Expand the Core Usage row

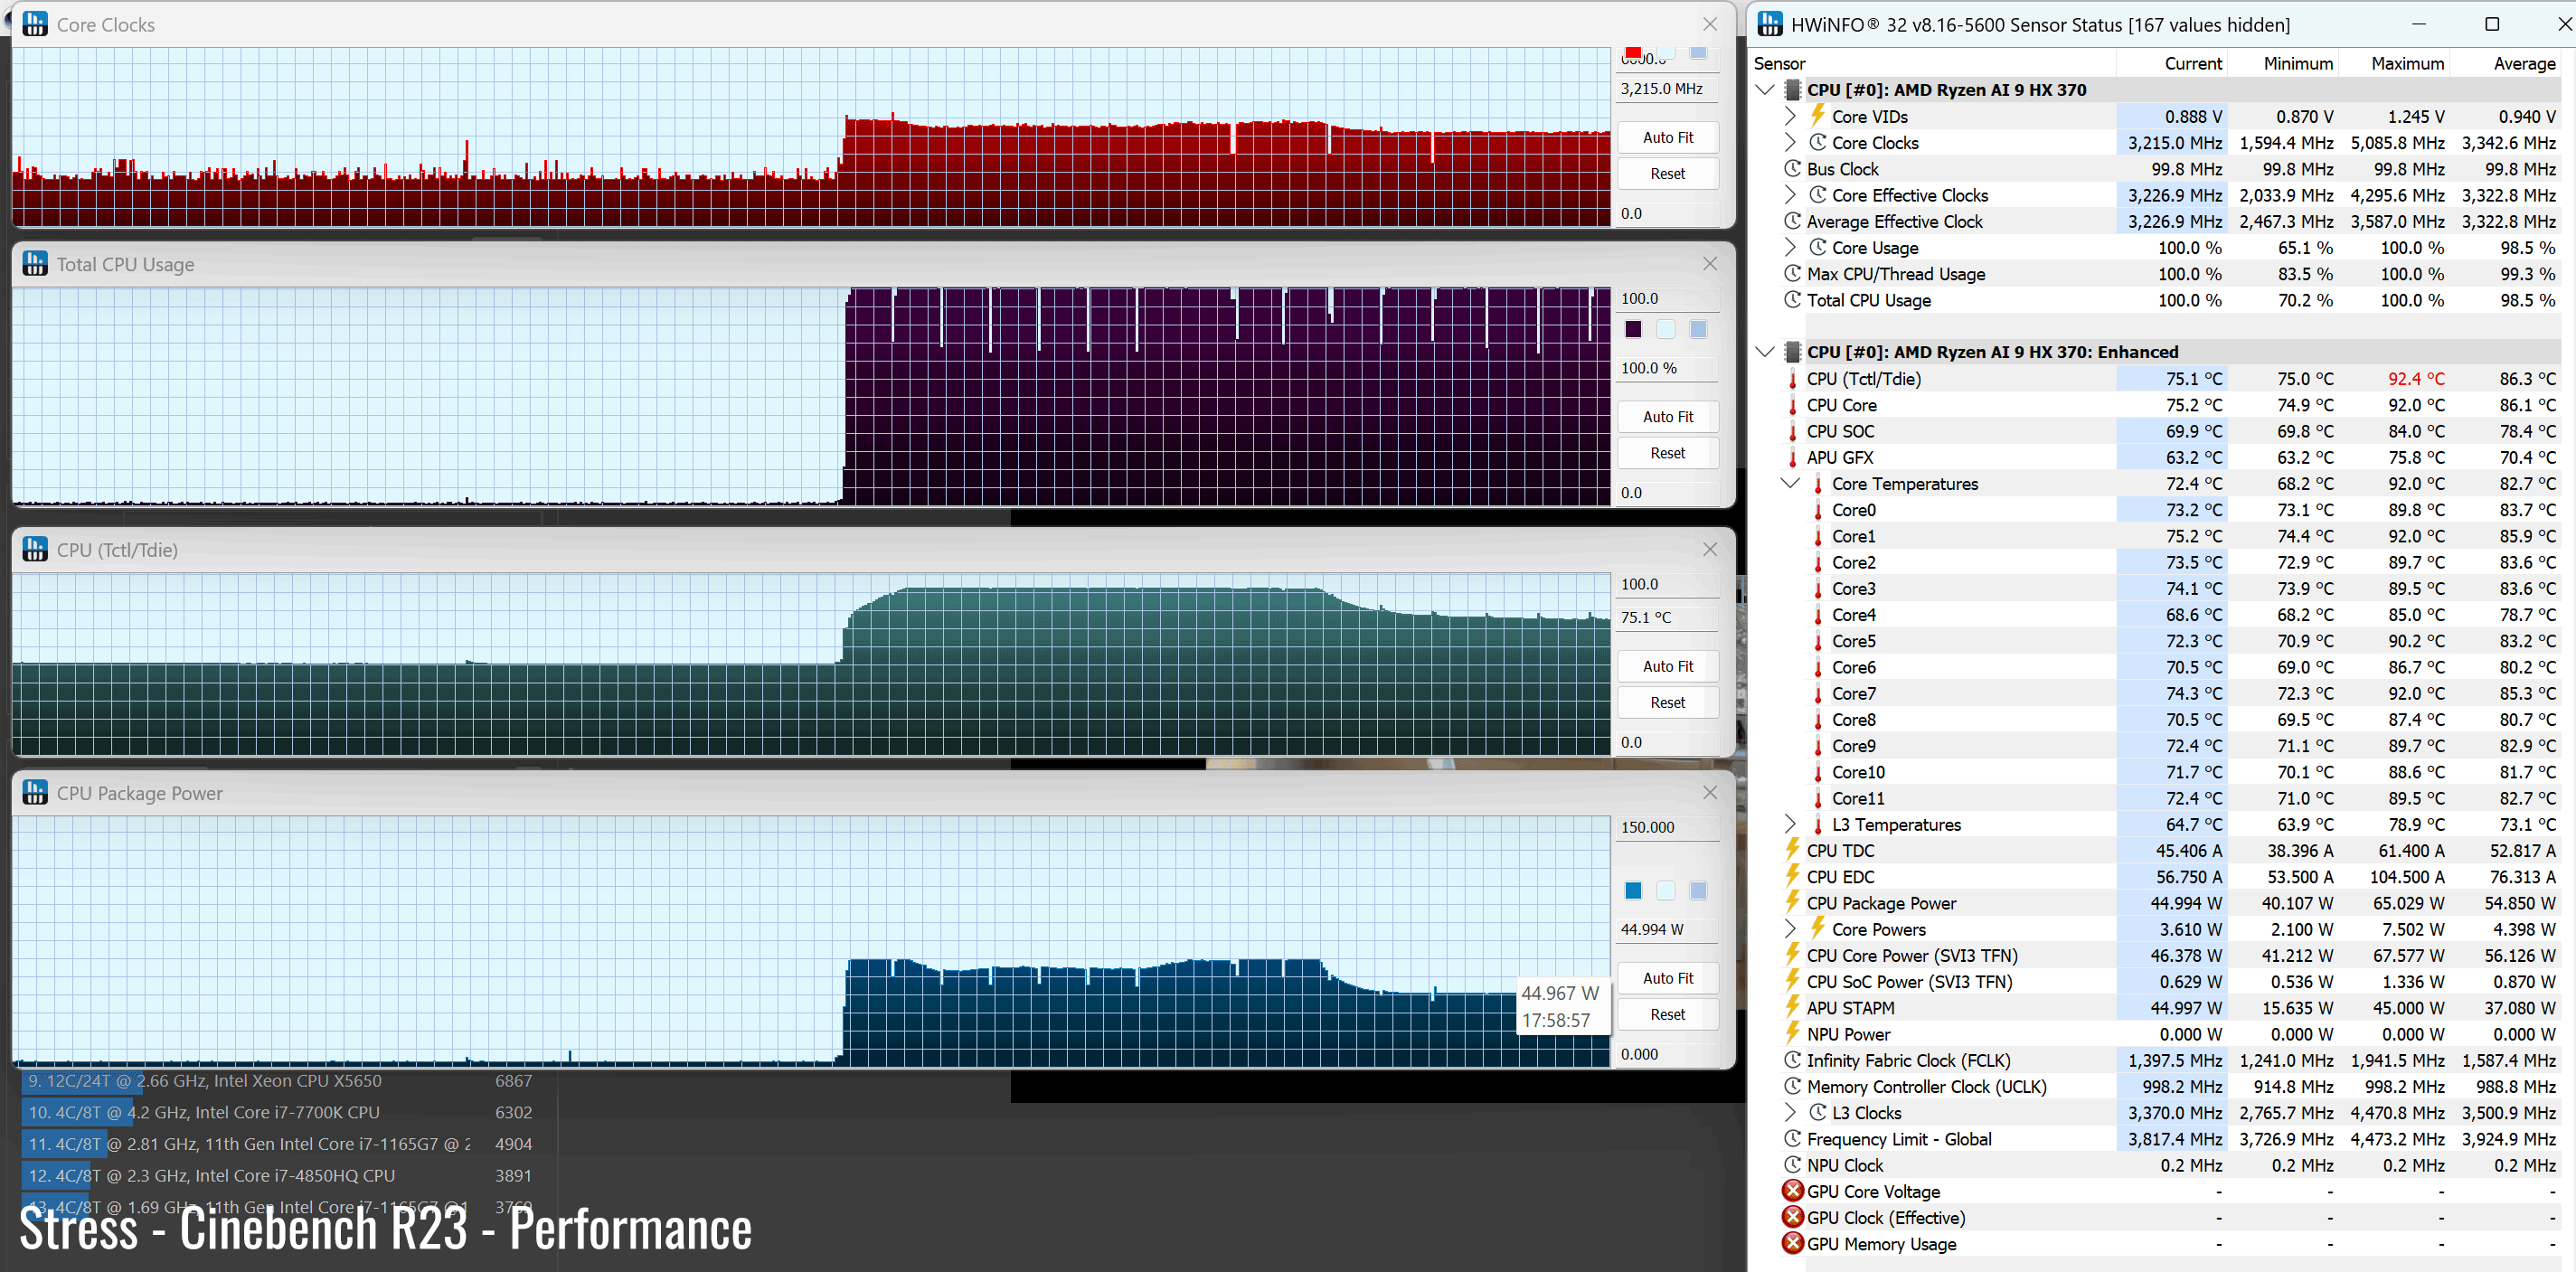tap(1791, 247)
